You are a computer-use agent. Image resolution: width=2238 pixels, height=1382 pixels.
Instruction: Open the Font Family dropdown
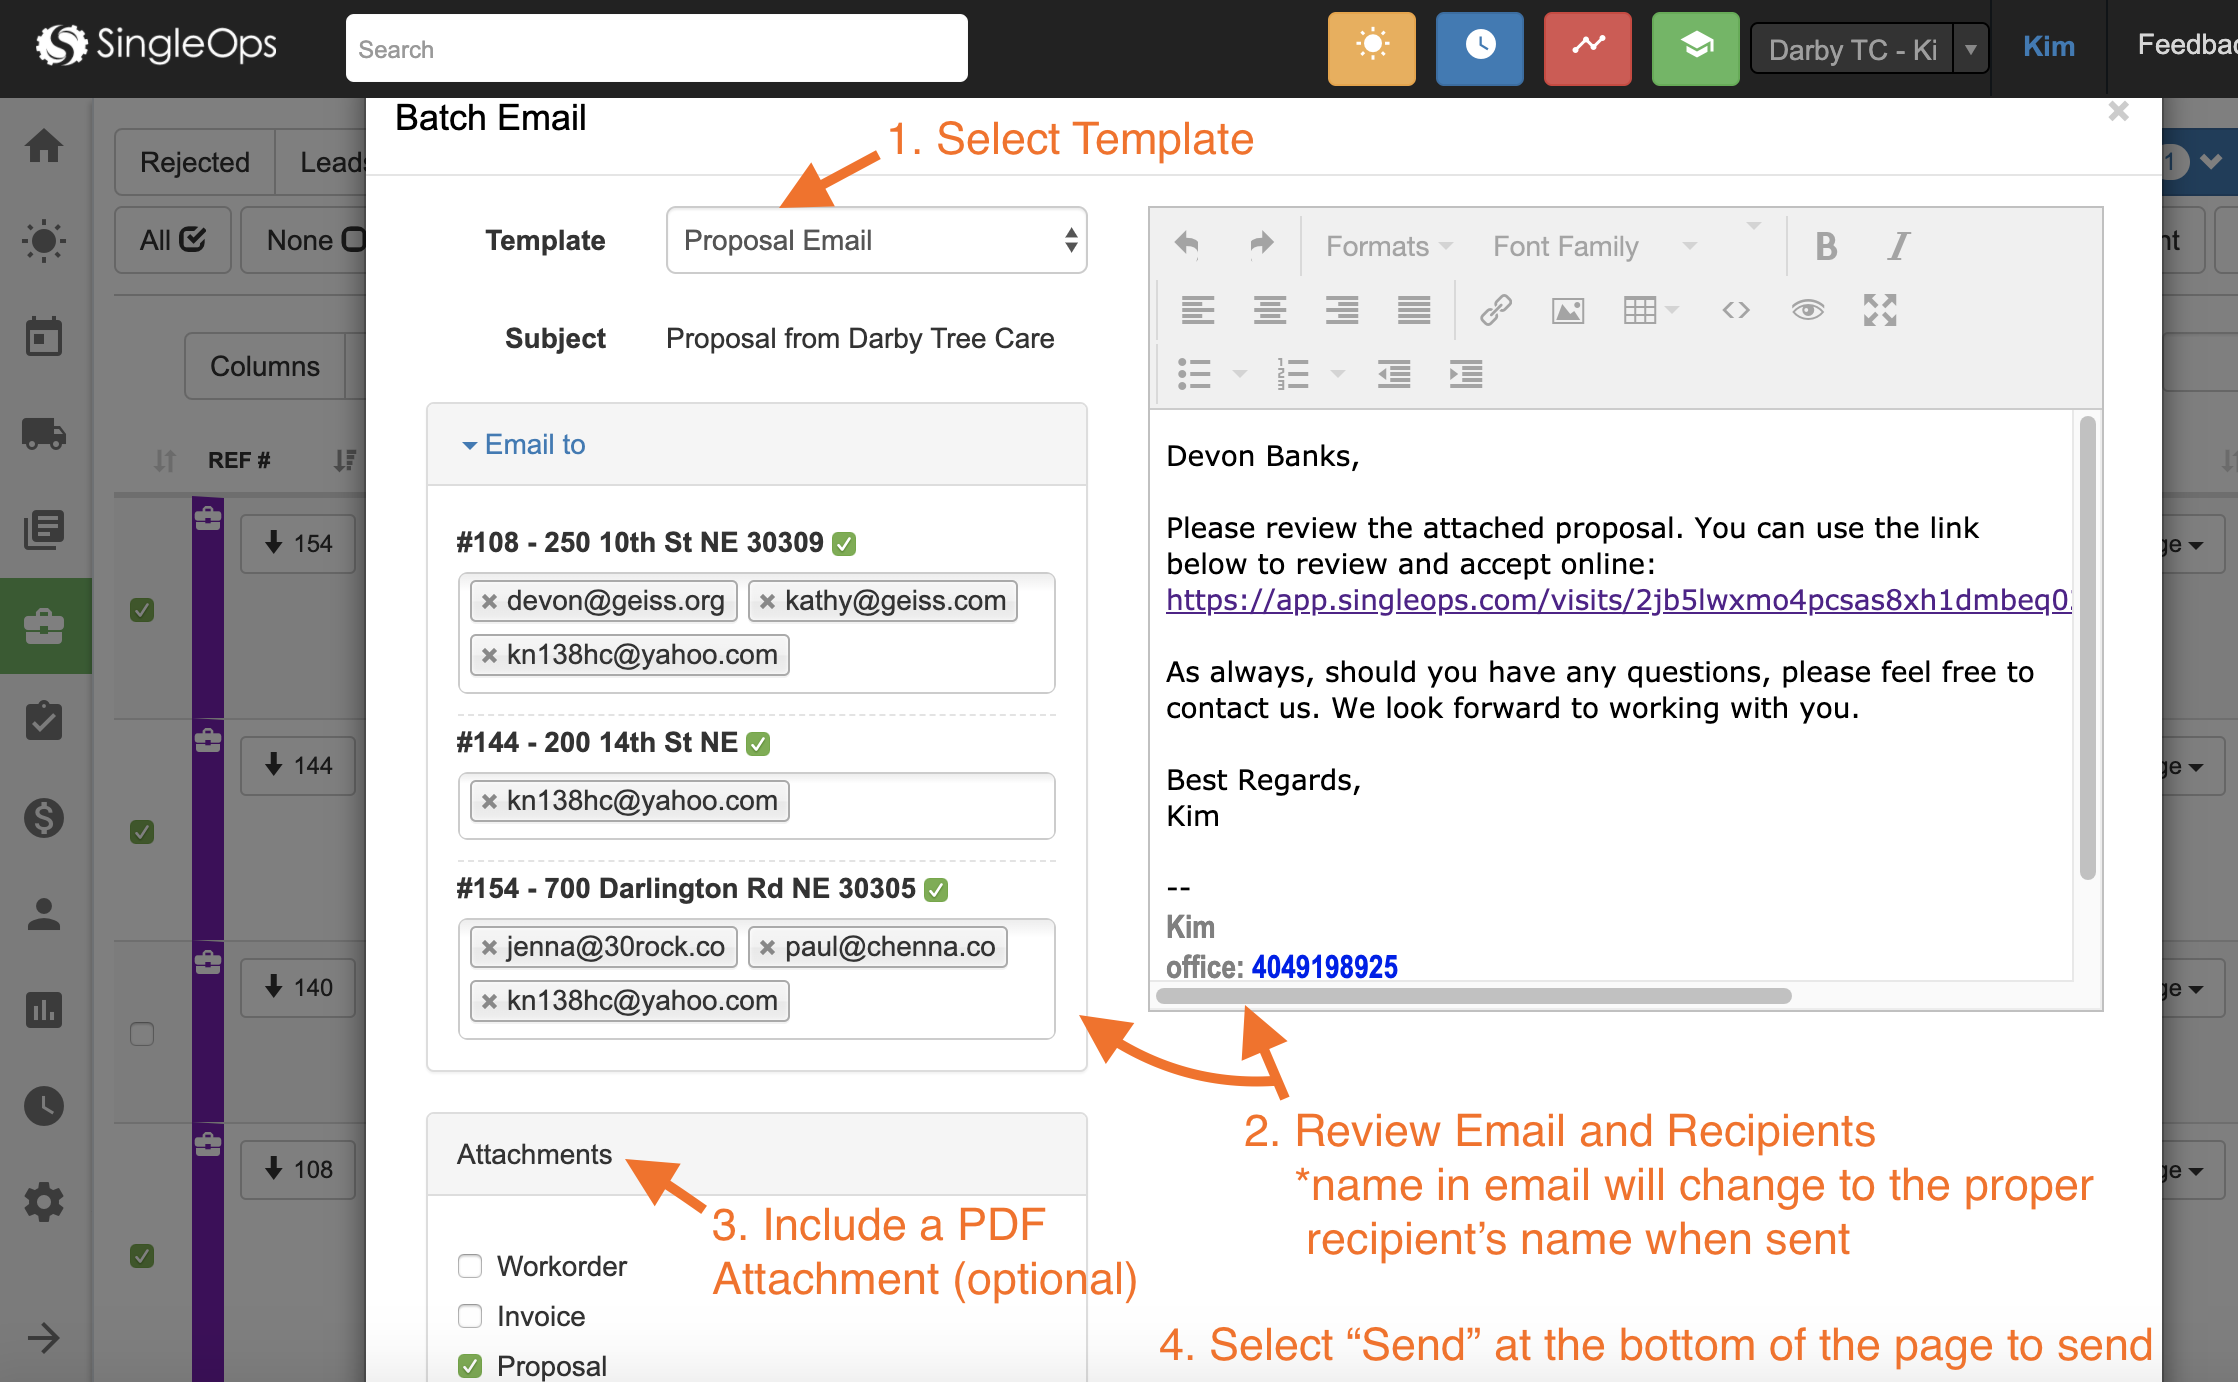pyautogui.click(x=1595, y=246)
